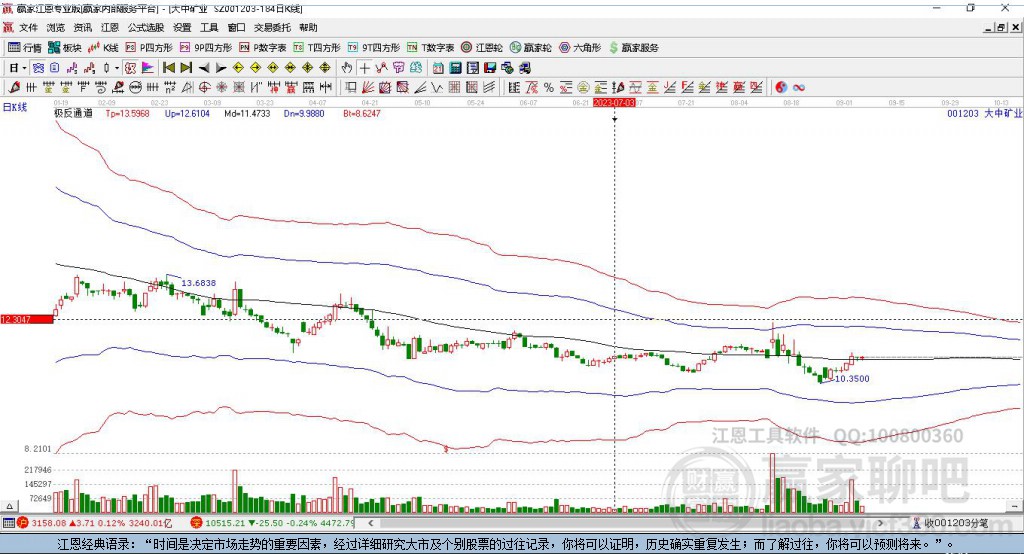The height and width of the screenshot is (554, 1024).
Task: Open the P四方形 tool
Action: pos(149,48)
